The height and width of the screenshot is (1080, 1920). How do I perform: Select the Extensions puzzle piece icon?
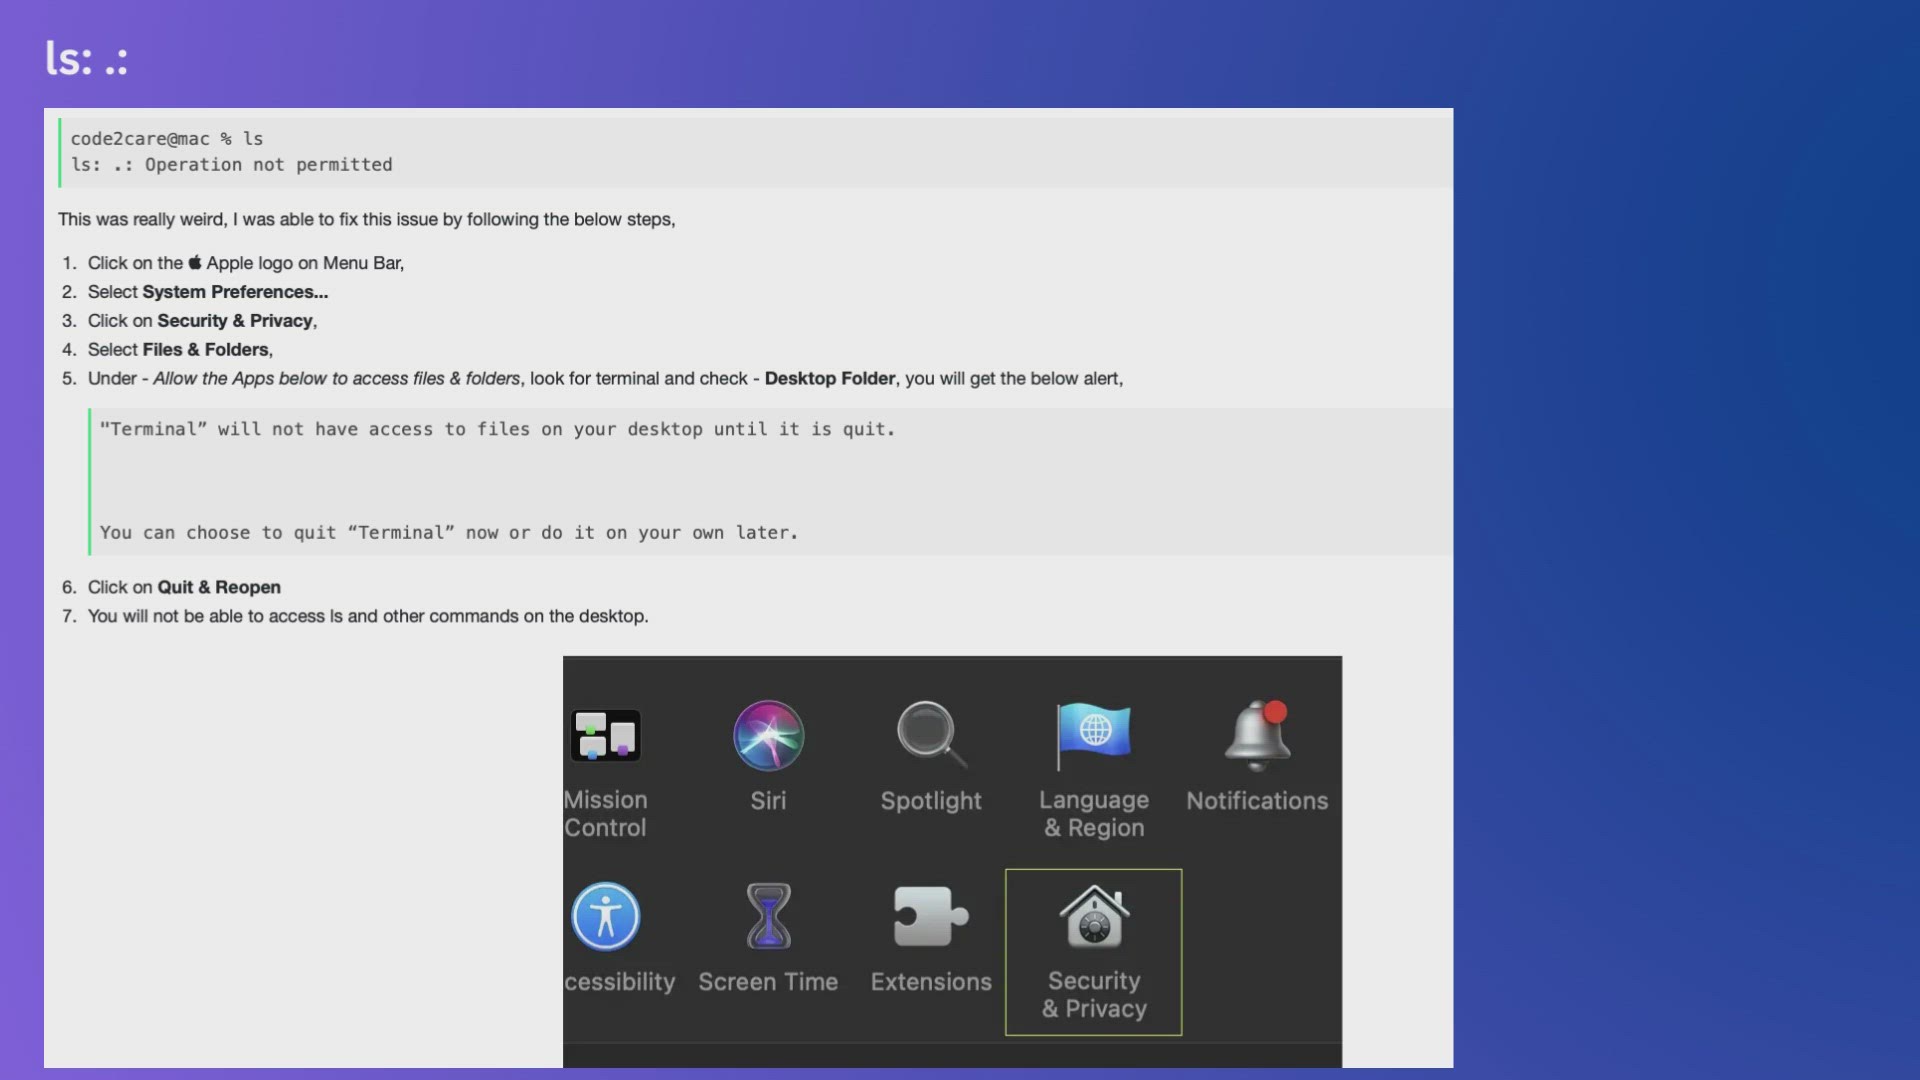930,916
